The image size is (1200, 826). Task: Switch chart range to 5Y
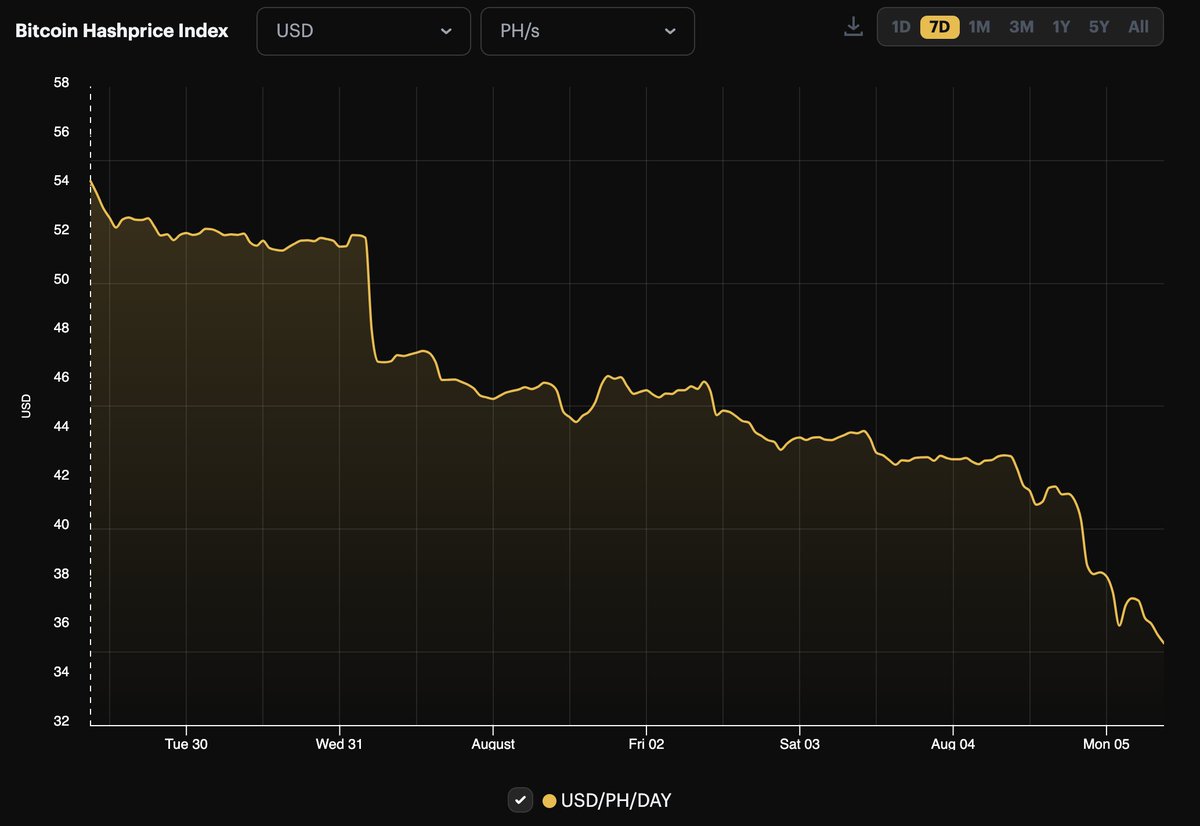click(1099, 27)
